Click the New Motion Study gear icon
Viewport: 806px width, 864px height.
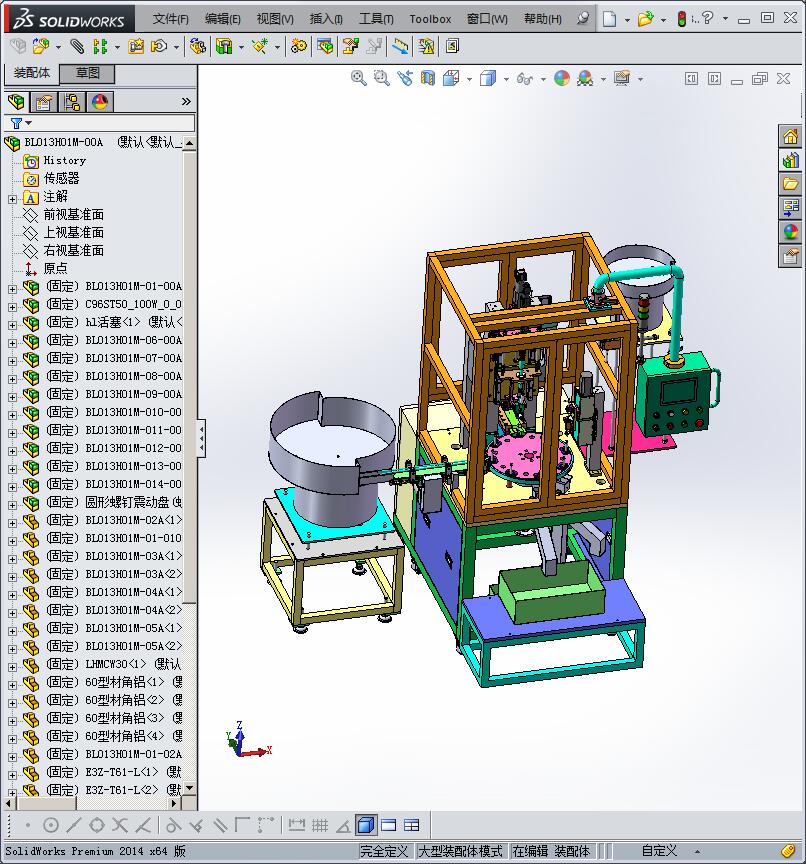pos(299,47)
